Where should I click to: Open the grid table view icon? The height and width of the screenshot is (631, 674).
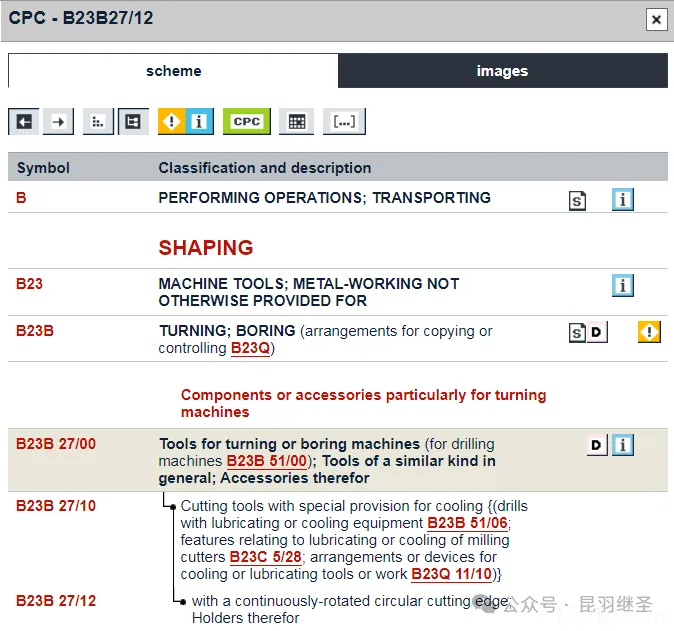pos(296,122)
